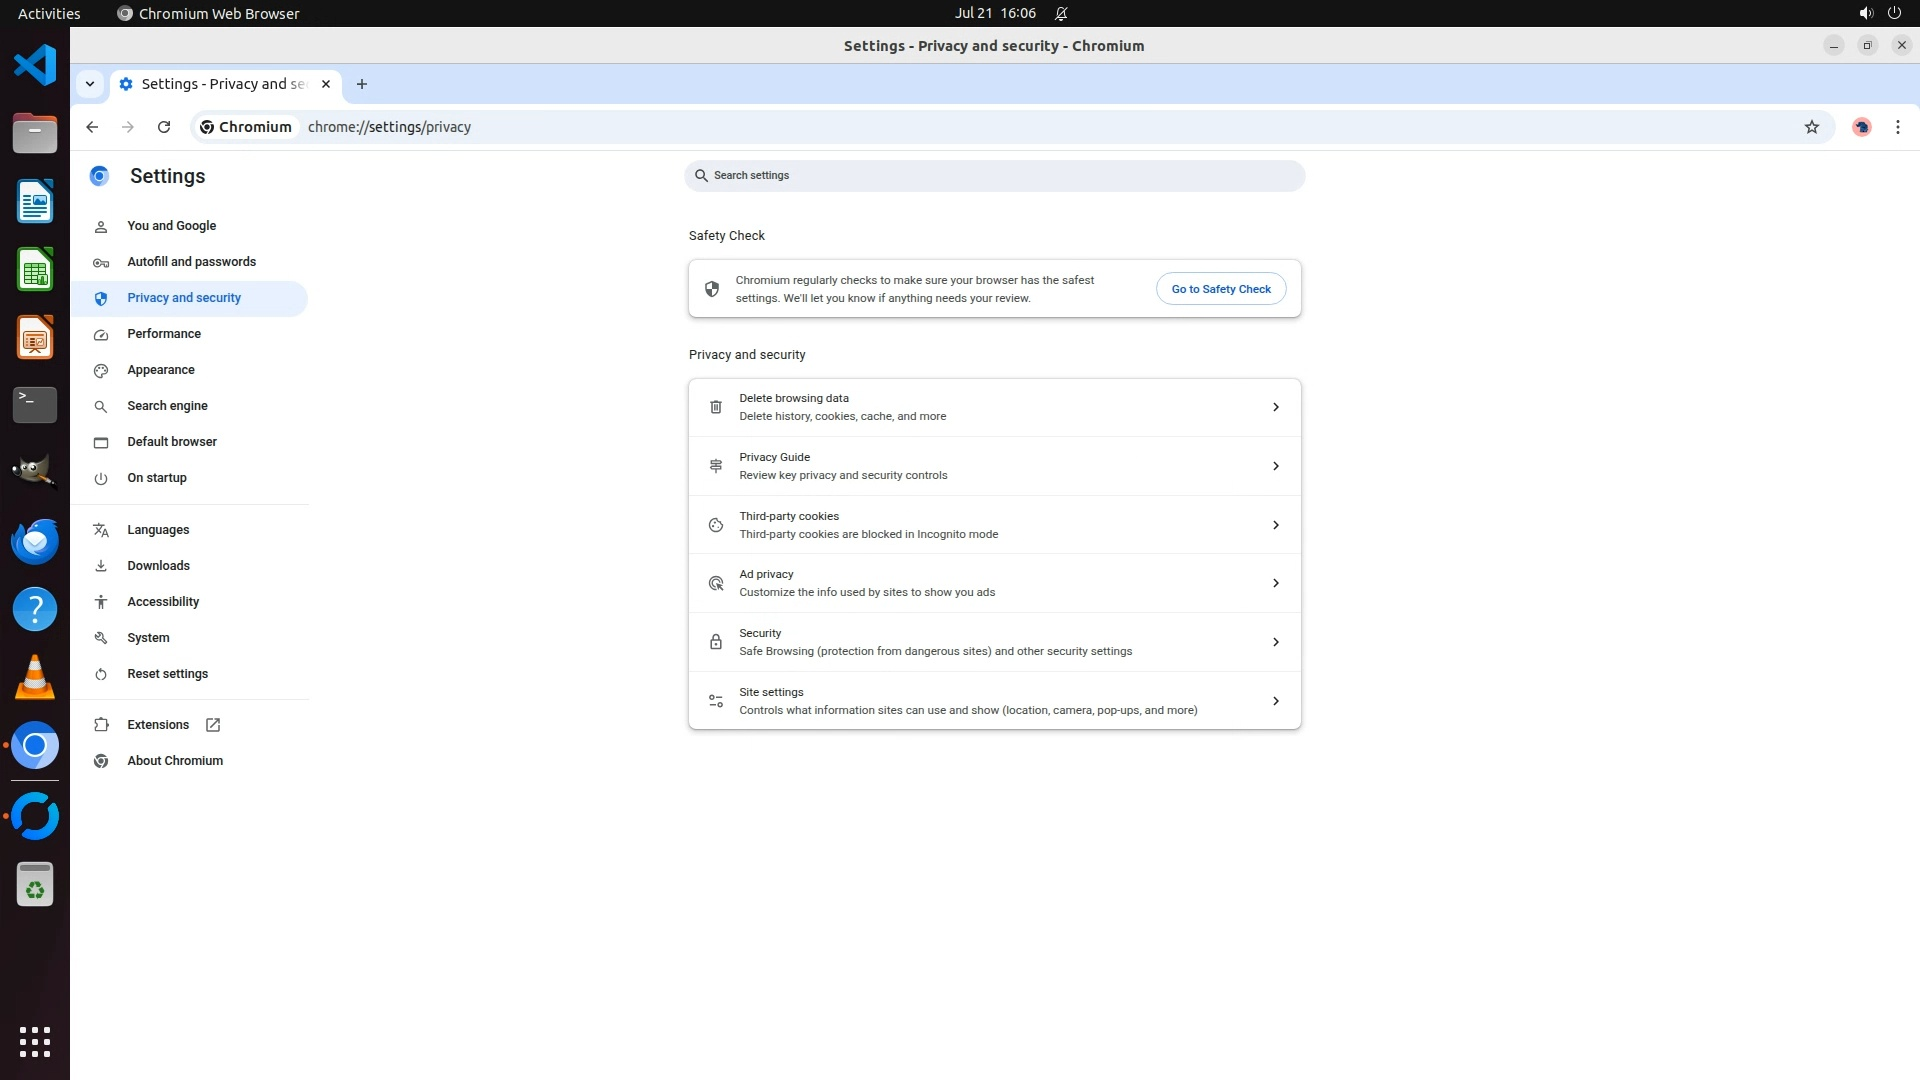Click the bookmark star icon
This screenshot has height=1080, width=1920.
pyautogui.click(x=1811, y=127)
